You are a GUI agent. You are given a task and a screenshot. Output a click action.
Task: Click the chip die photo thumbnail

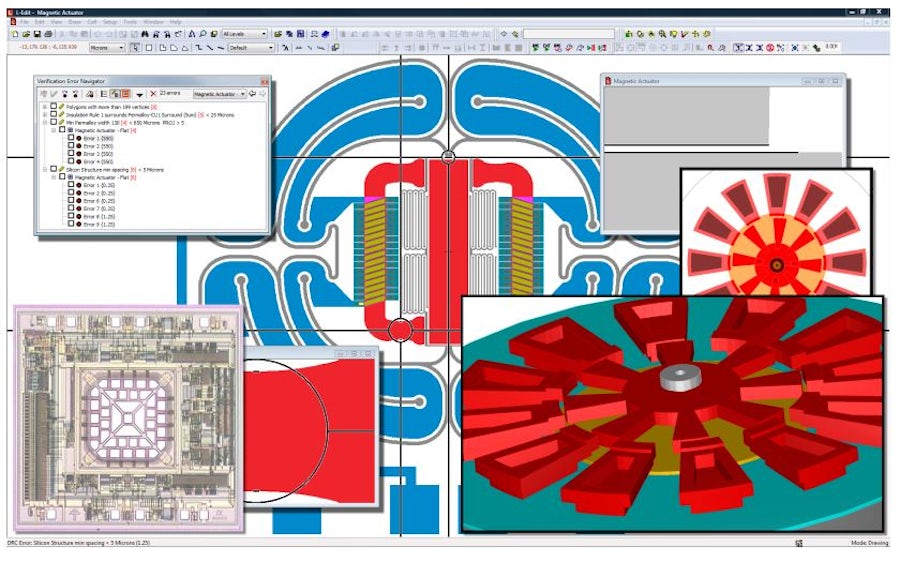coord(127,420)
